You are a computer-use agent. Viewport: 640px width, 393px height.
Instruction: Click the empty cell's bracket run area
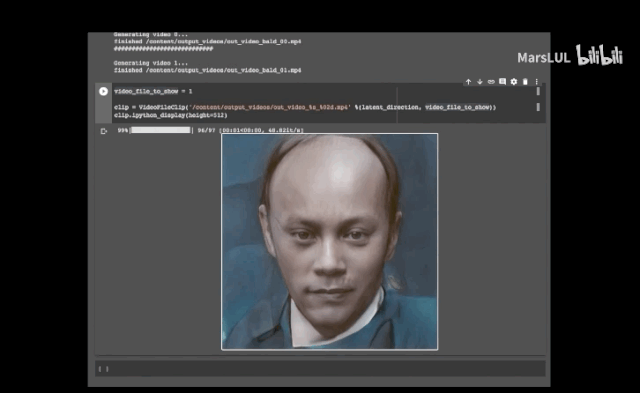tap(104, 369)
